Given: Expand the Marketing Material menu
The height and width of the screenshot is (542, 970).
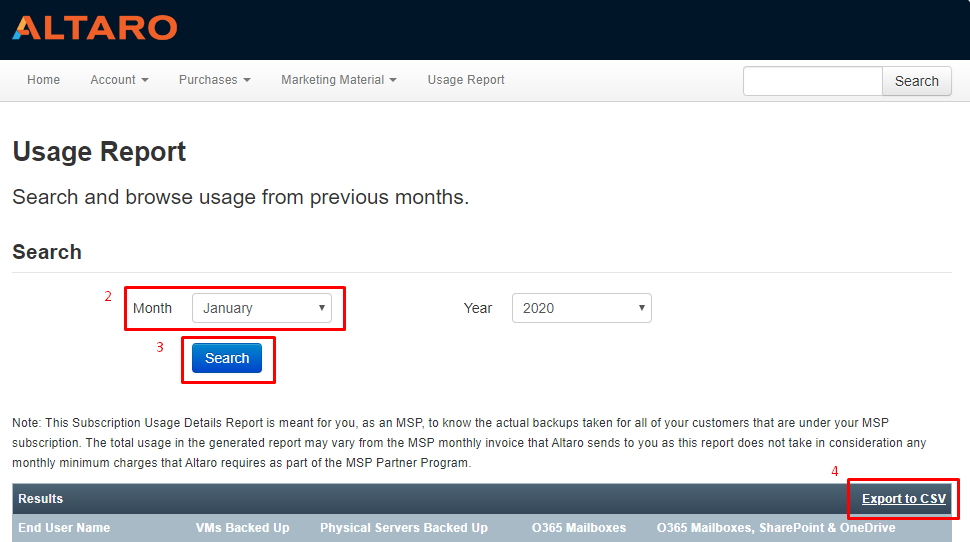Looking at the screenshot, I should point(338,80).
